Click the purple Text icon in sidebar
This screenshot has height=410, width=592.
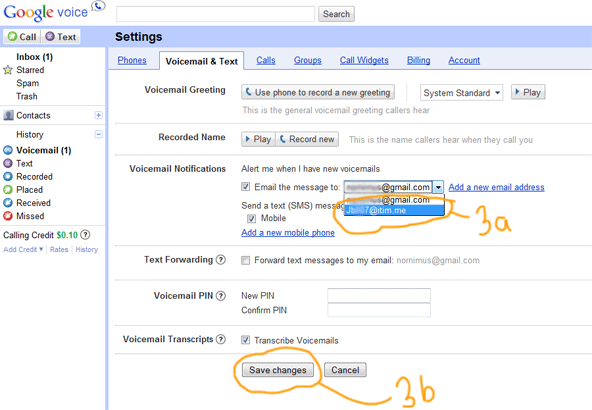point(8,163)
